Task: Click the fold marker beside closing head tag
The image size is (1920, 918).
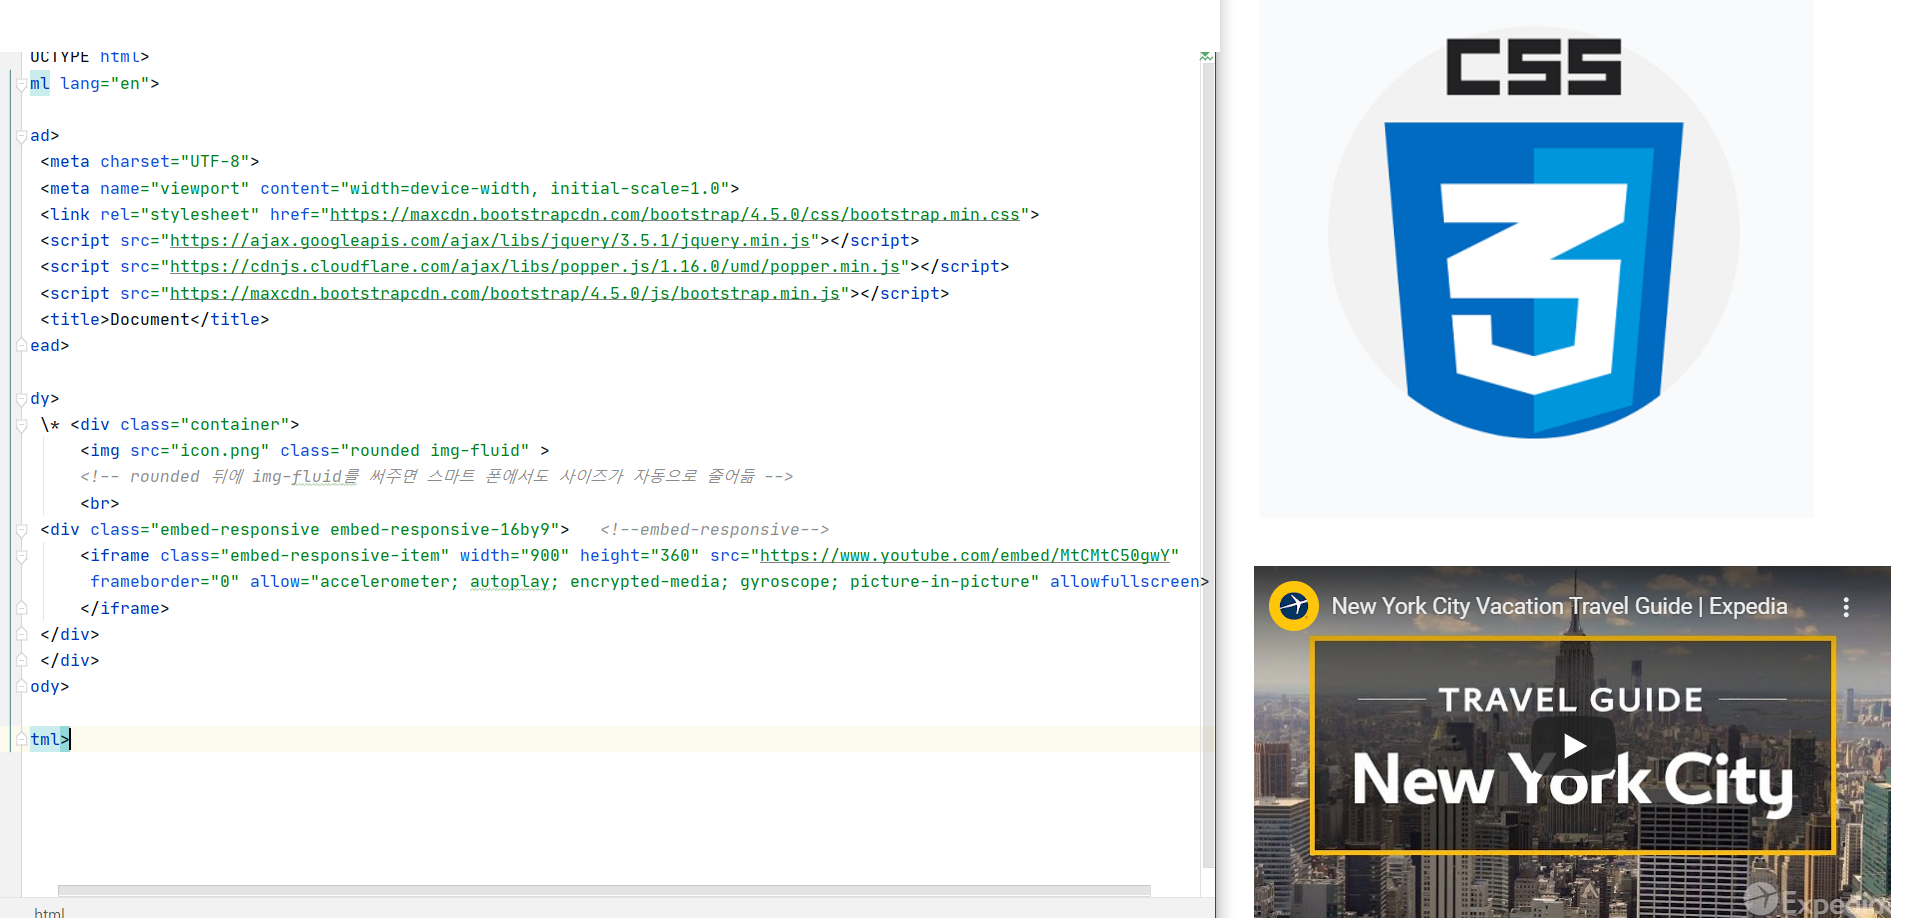Action: point(21,346)
